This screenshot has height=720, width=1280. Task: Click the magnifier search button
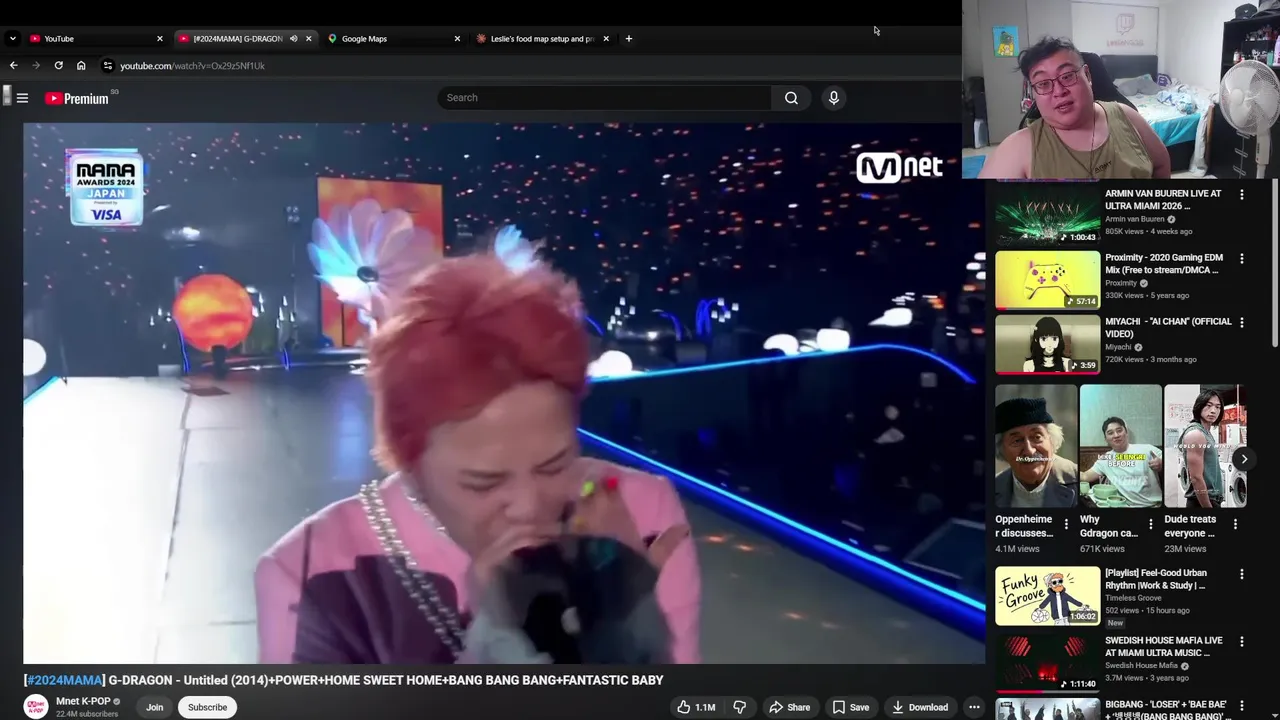pos(791,98)
